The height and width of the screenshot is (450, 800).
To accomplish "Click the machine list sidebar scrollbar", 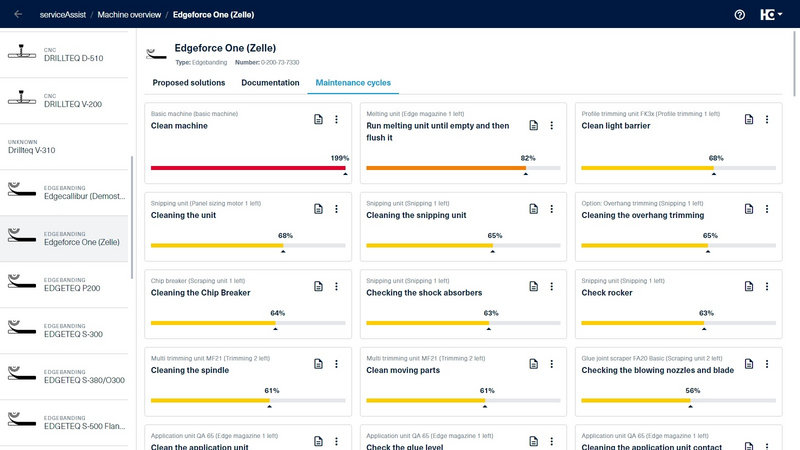I will pos(132,210).
